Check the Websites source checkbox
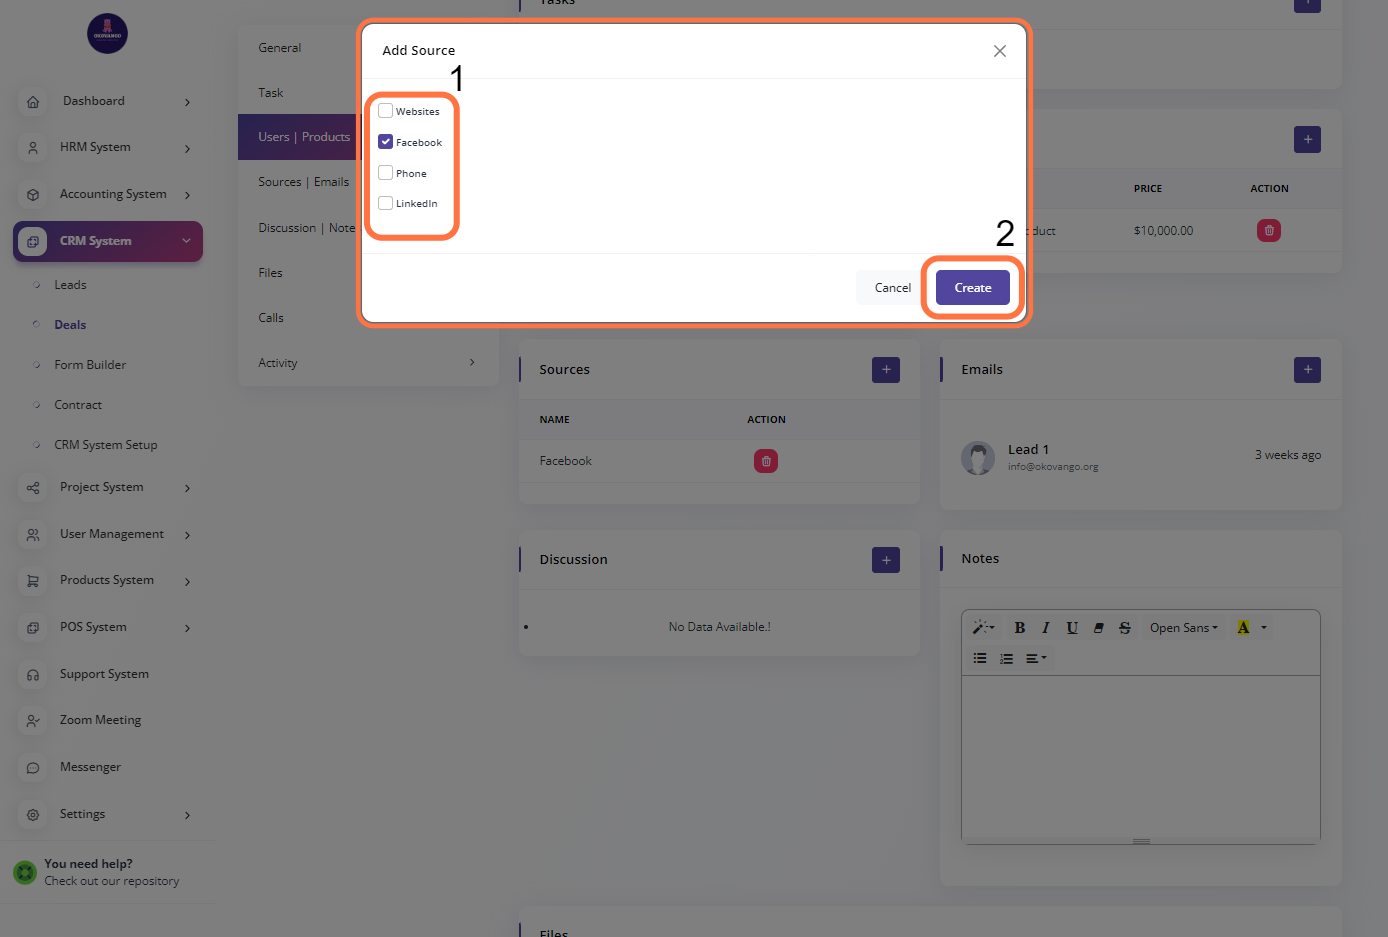The width and height of the screenshot is (1388, 937). click(385, 111)
